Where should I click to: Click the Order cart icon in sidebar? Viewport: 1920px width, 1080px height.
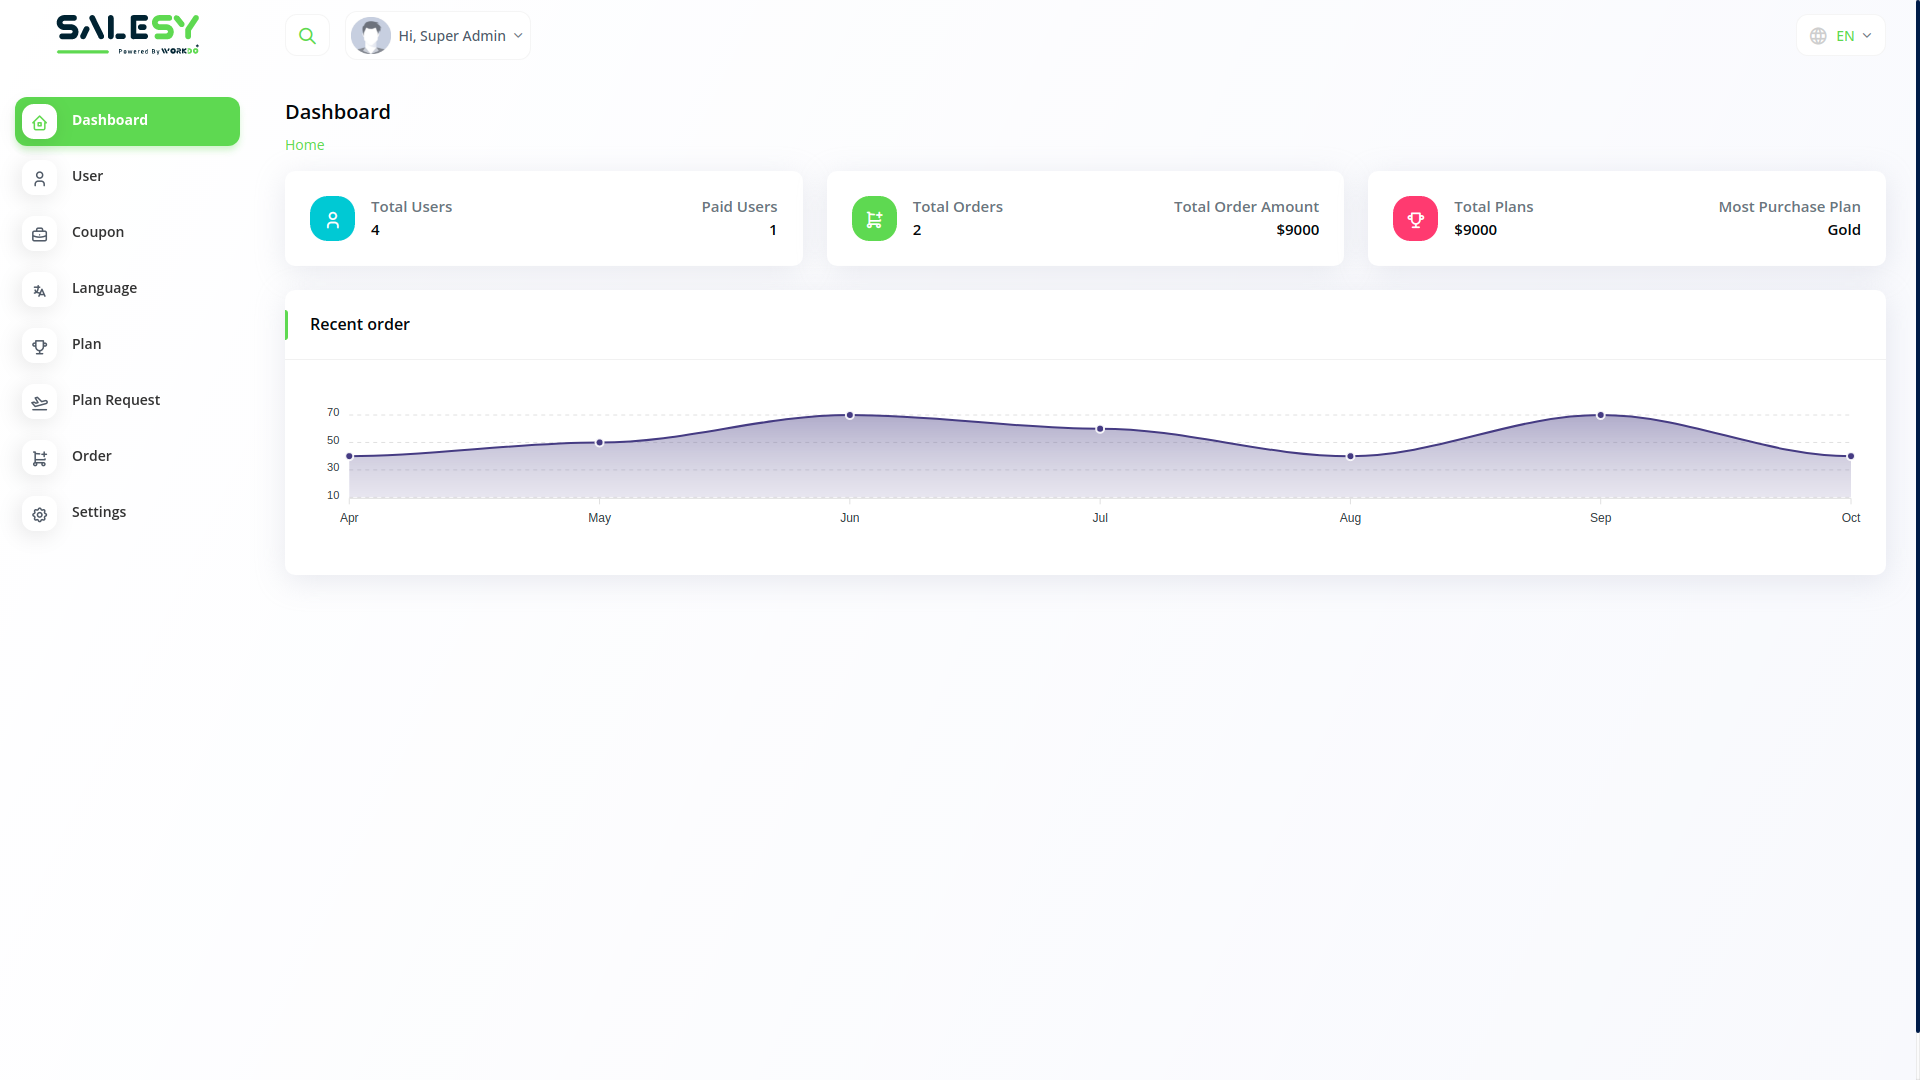click(39, 458)
